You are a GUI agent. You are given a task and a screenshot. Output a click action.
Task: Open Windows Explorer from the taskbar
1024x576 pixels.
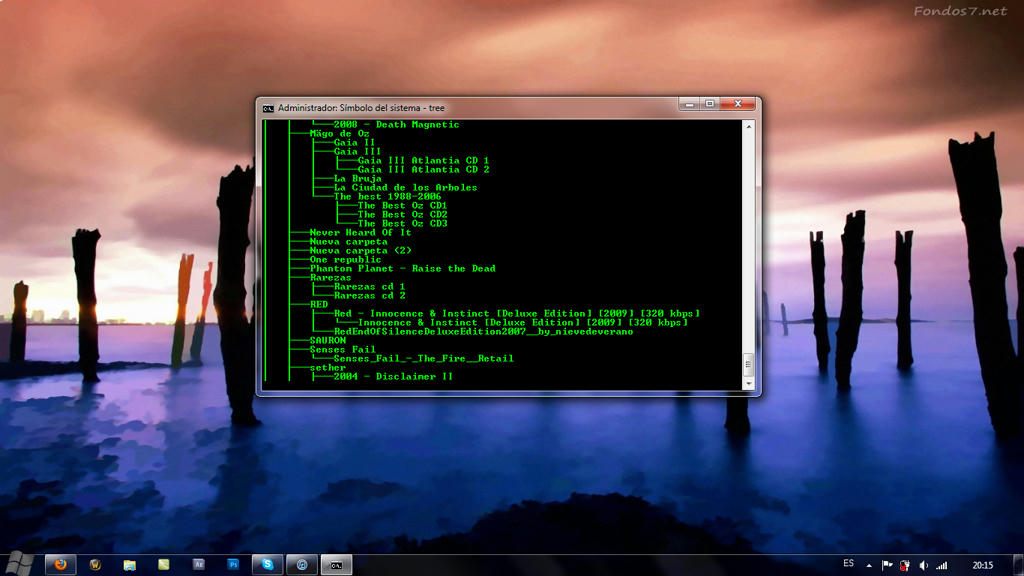129,564
